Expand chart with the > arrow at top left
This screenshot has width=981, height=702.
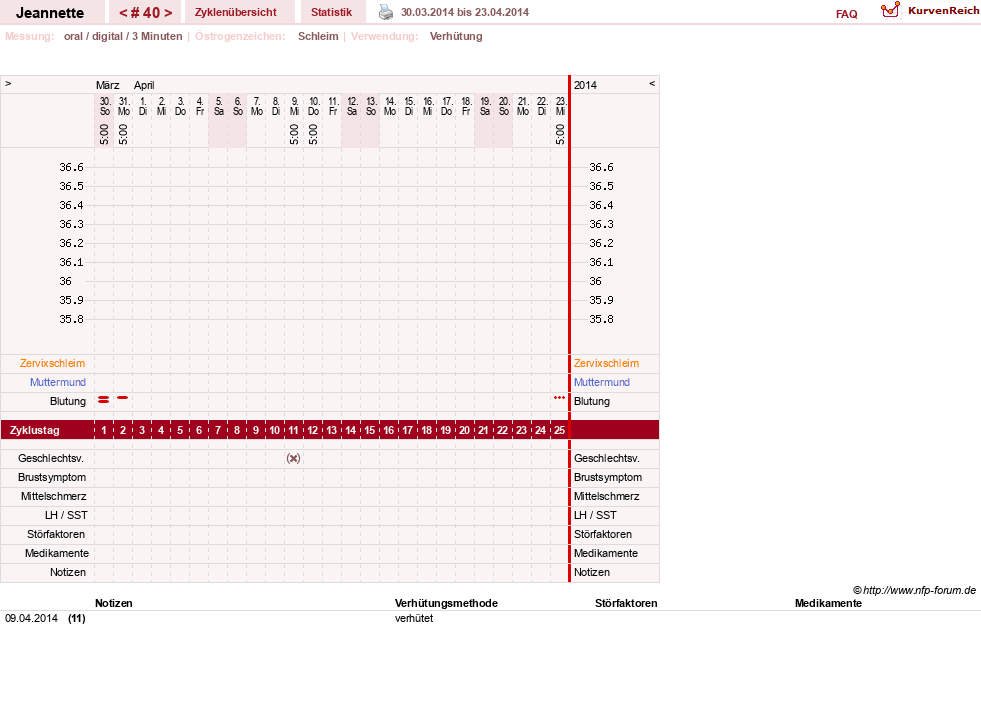click(8, 83)
